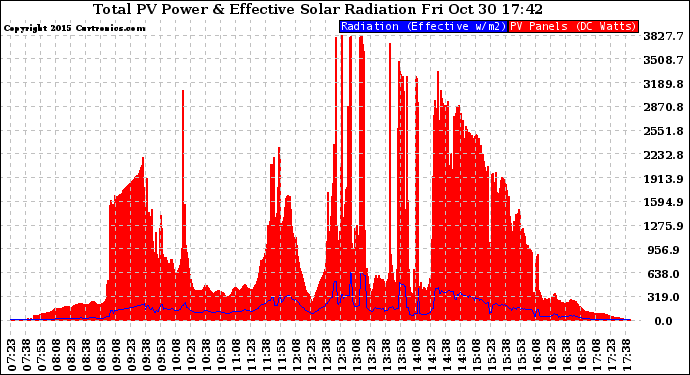Click the 15:08 time label
This screenshot has width=690, height=375.
tap(477, 354)
